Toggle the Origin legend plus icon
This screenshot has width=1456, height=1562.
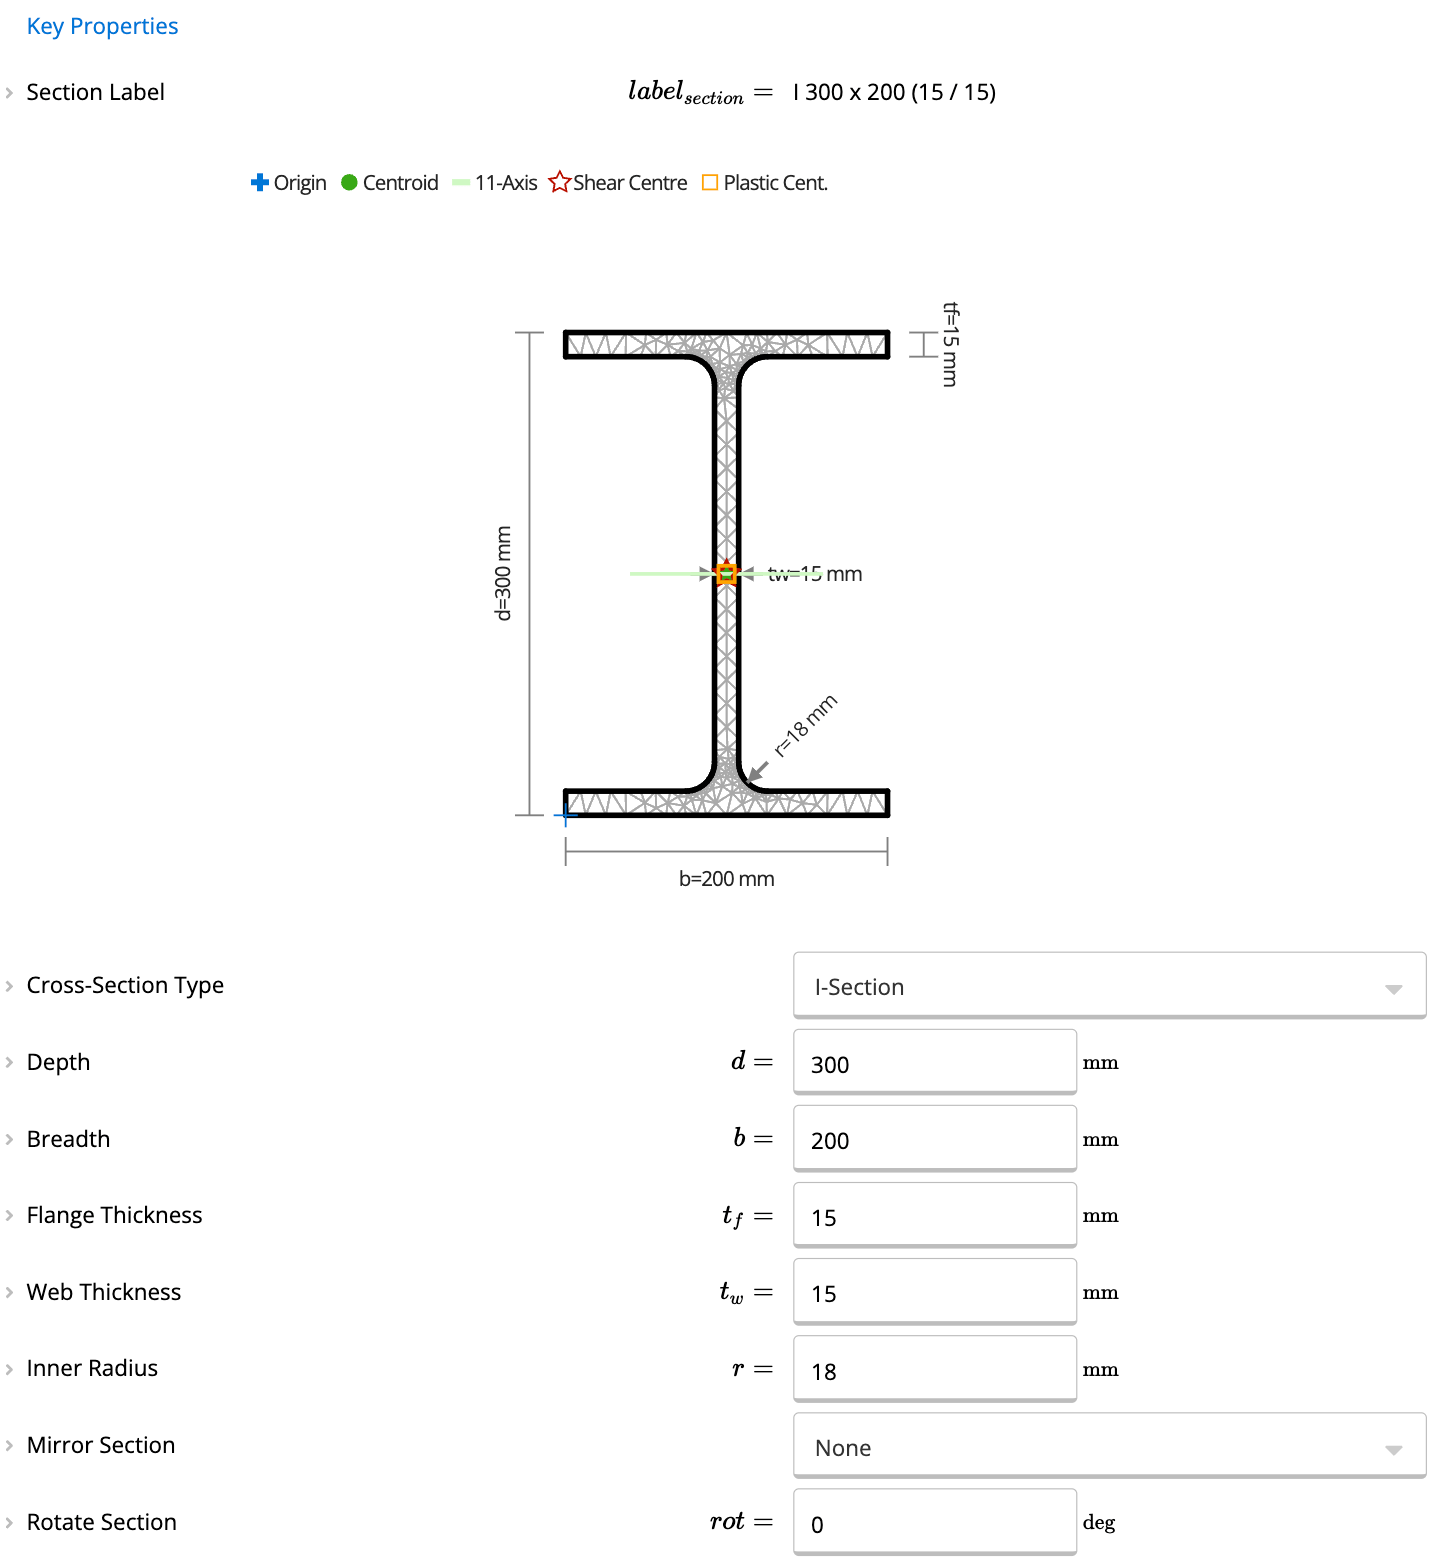[260, 182]
